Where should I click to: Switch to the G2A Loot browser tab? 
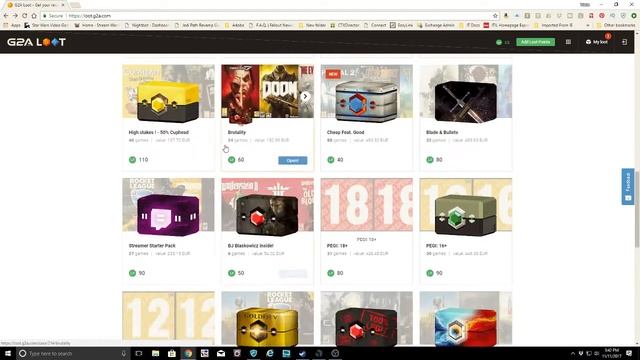(36, 5)
